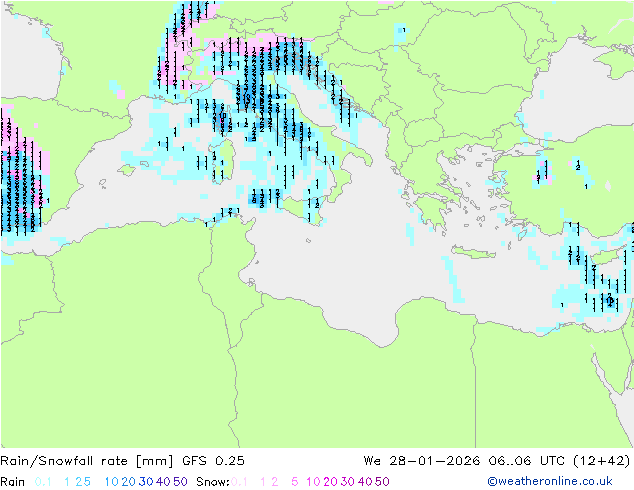
Task: Pick the Snow legend 50 value
Action: pos(382,482)
